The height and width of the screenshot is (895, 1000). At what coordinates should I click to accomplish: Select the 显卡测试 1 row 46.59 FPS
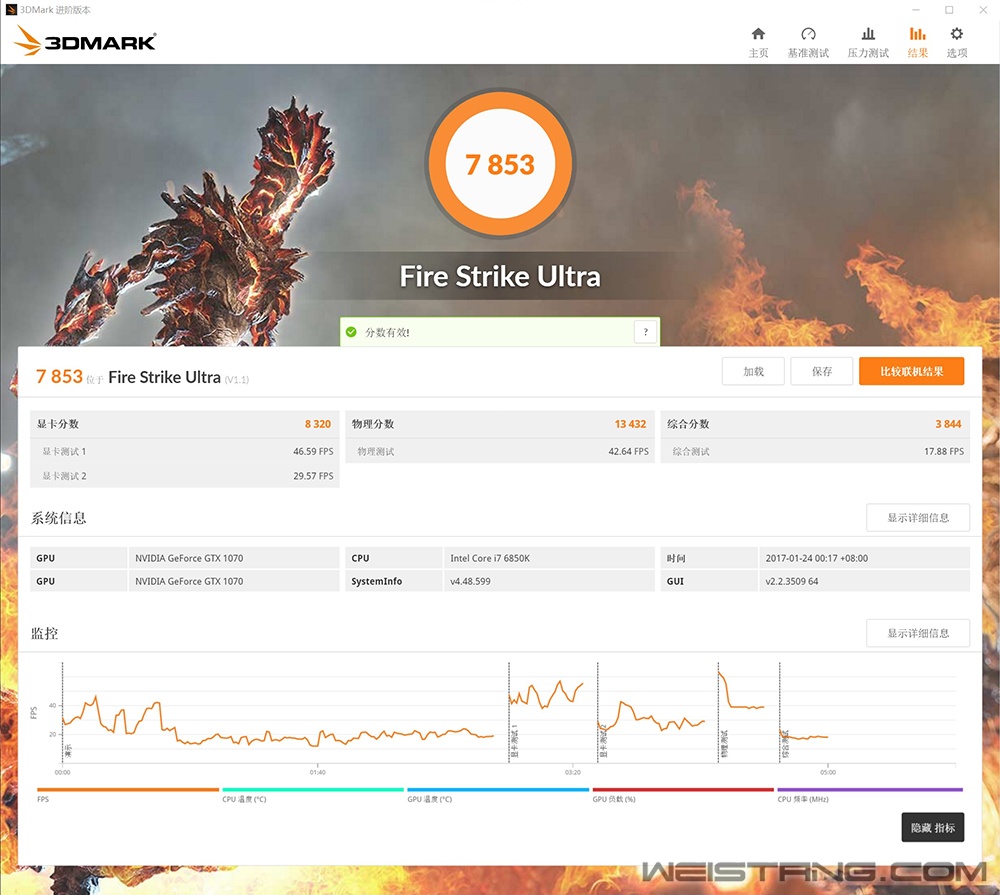[x=184, y=451]
